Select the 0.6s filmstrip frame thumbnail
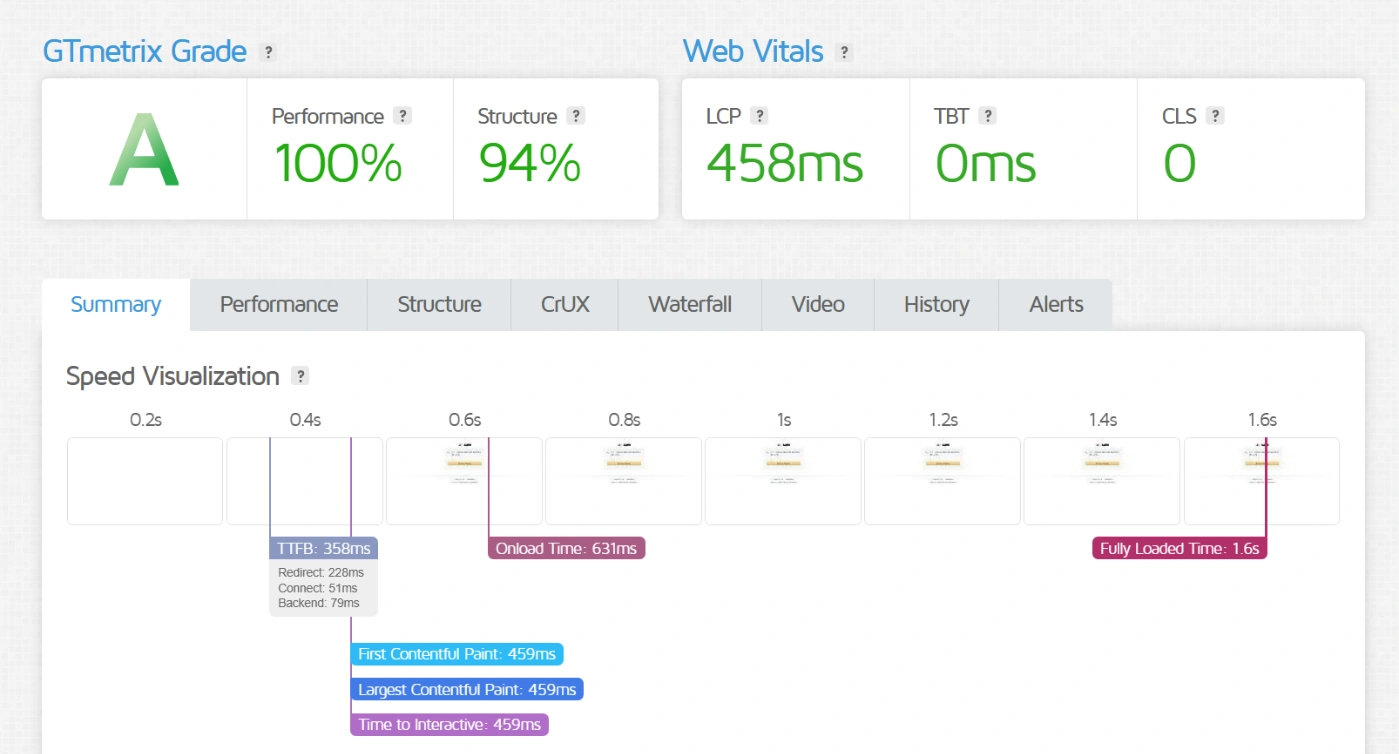This screenshot has height=754, width=1399. click(x=464, y=481)
